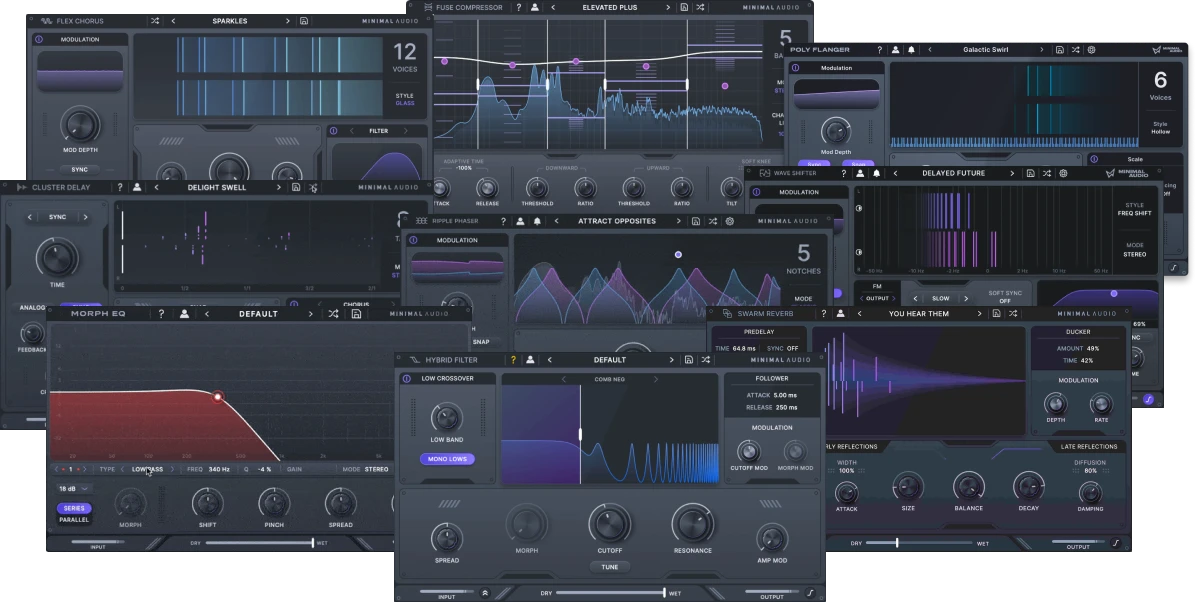Viewport: 1196px width, 602px height.
Task: Open the Late Reflections tab in Swarm Reverb
Action: pos(1088,446)
